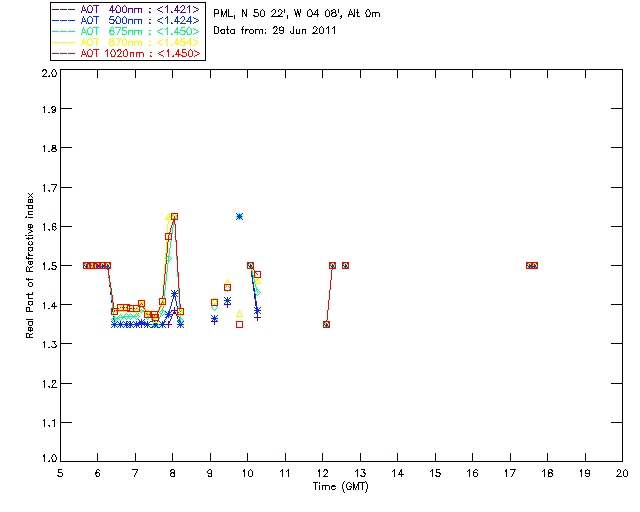
Task: Click the 14 x-axis tick label
Action: tap(398, 473)
